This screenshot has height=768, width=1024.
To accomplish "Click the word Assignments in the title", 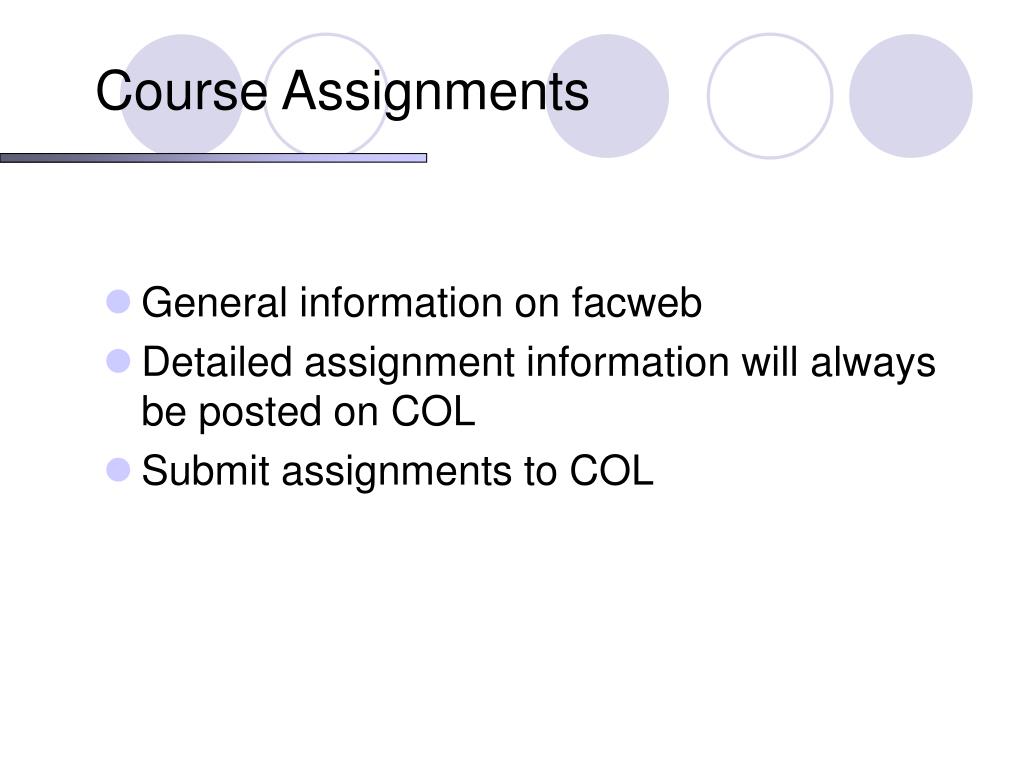I will [436, 92].
